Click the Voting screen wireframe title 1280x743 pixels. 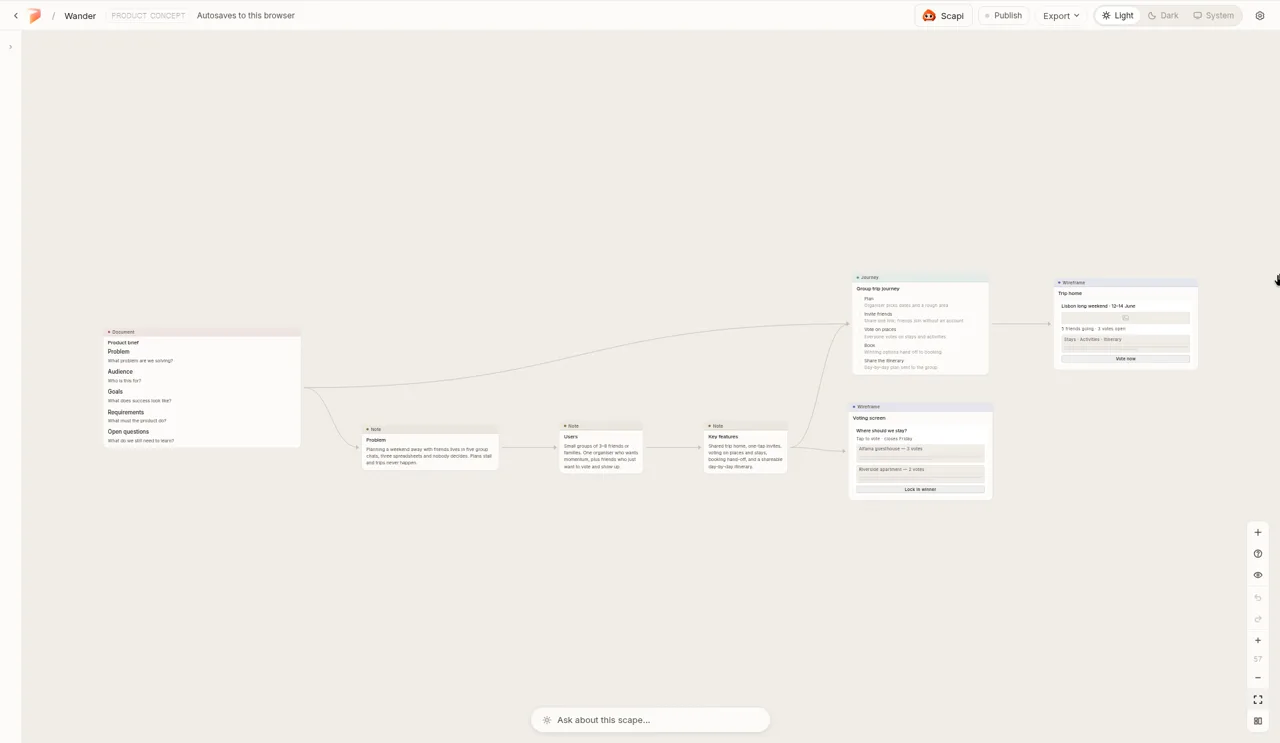tap(869, 418)
